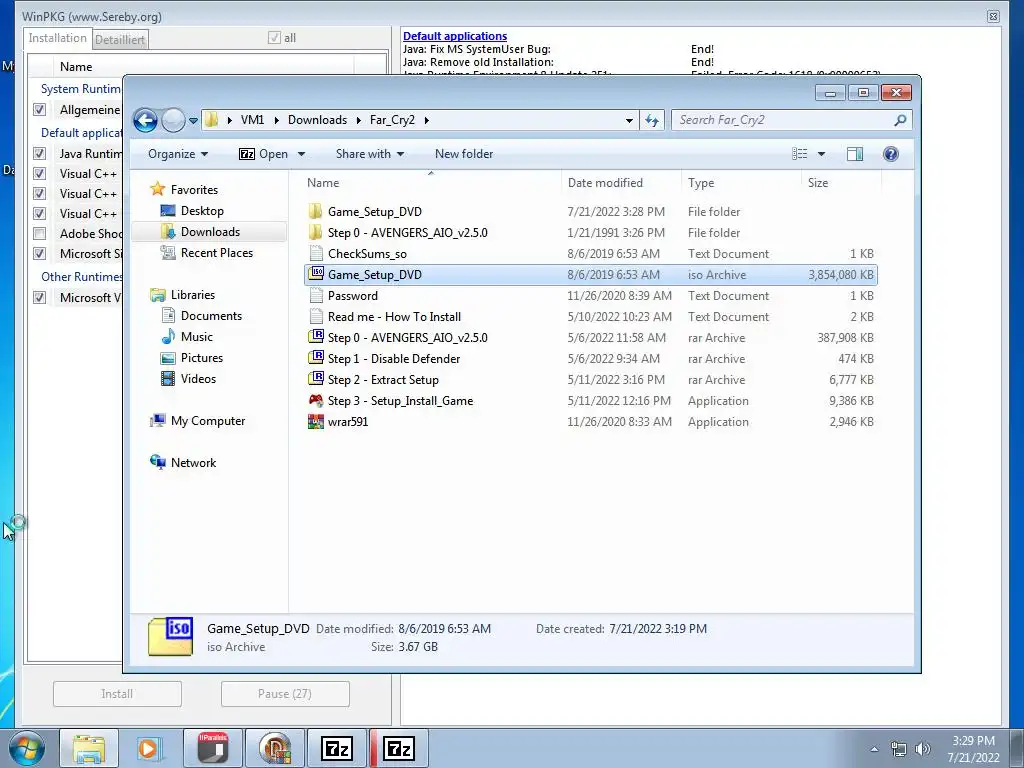Launch Windows Media Player from the taskbar
This screenshot has height=768, width=1024.
148,748
